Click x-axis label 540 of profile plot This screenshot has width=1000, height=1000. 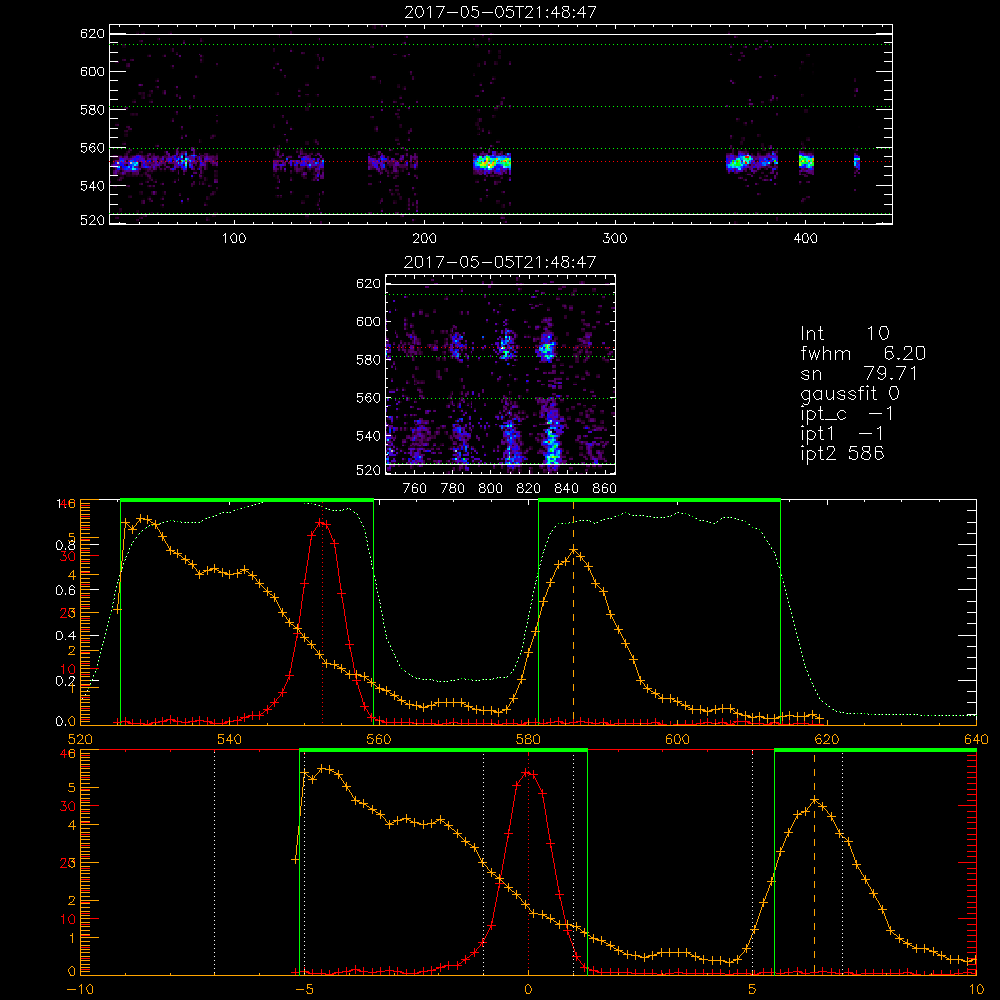point(230,740)
